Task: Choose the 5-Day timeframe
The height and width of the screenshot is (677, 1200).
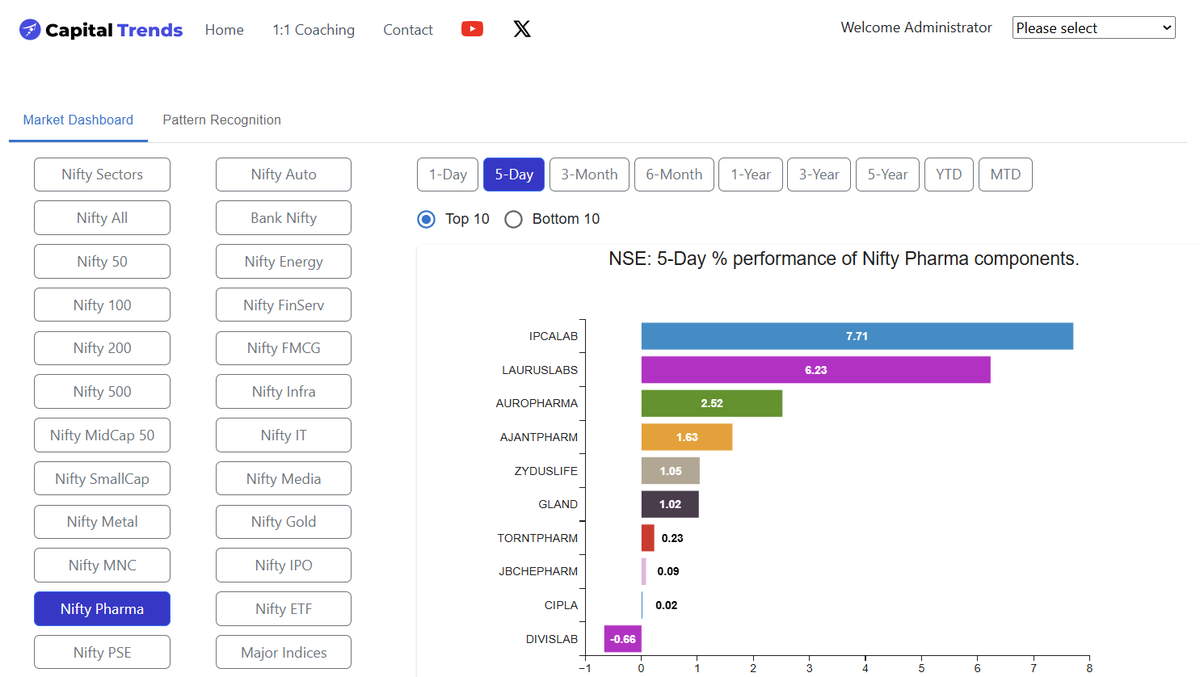Action: click(514, 174)
